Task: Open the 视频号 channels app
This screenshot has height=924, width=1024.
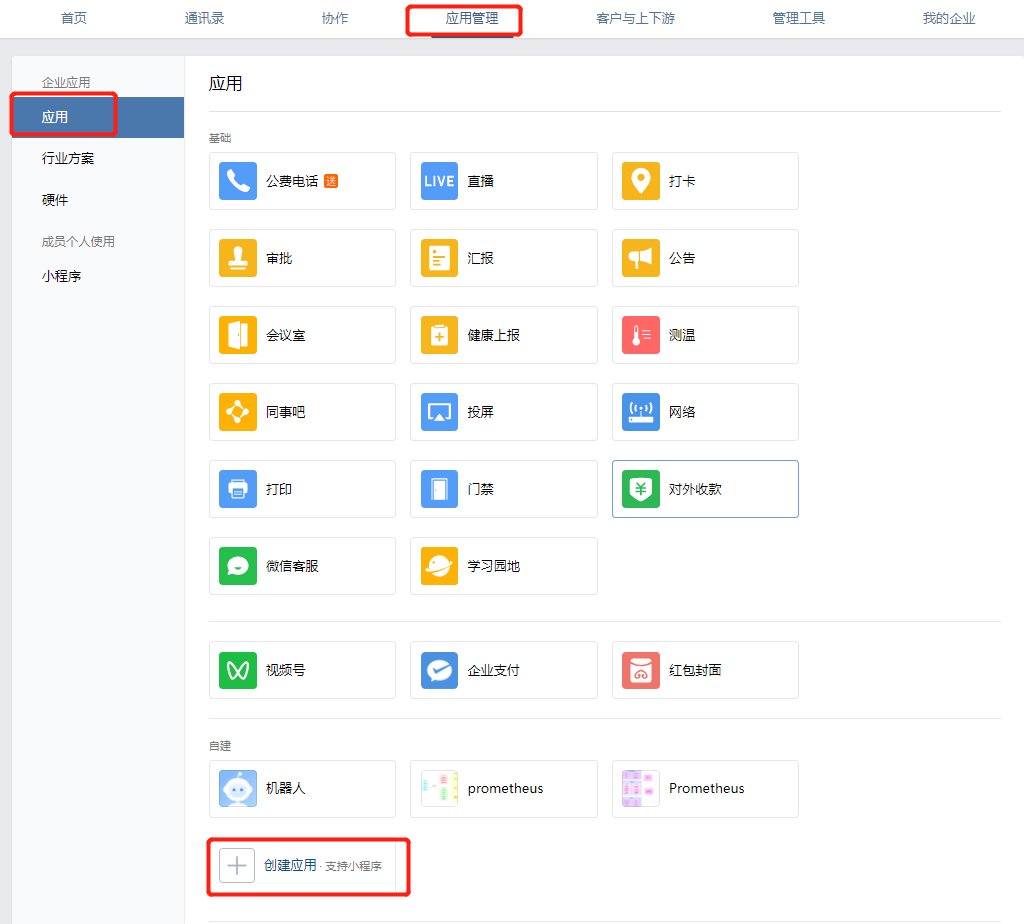Action: pos(302,670)
